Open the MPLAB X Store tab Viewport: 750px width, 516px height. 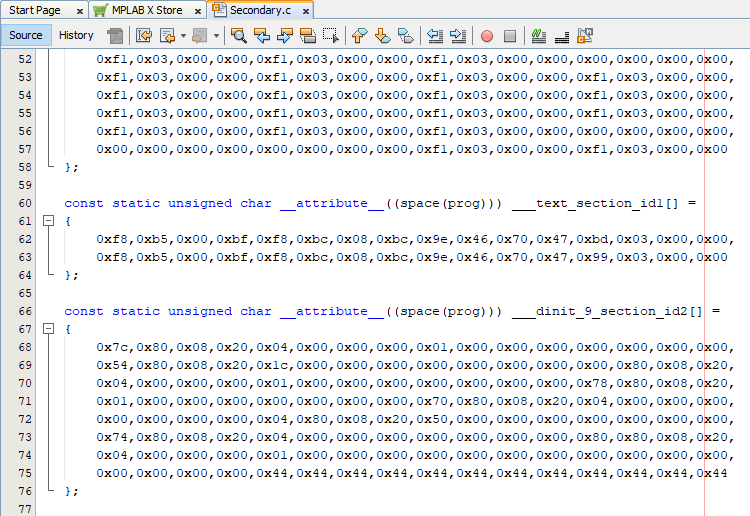pyautogui.click(x=147, y=10)
